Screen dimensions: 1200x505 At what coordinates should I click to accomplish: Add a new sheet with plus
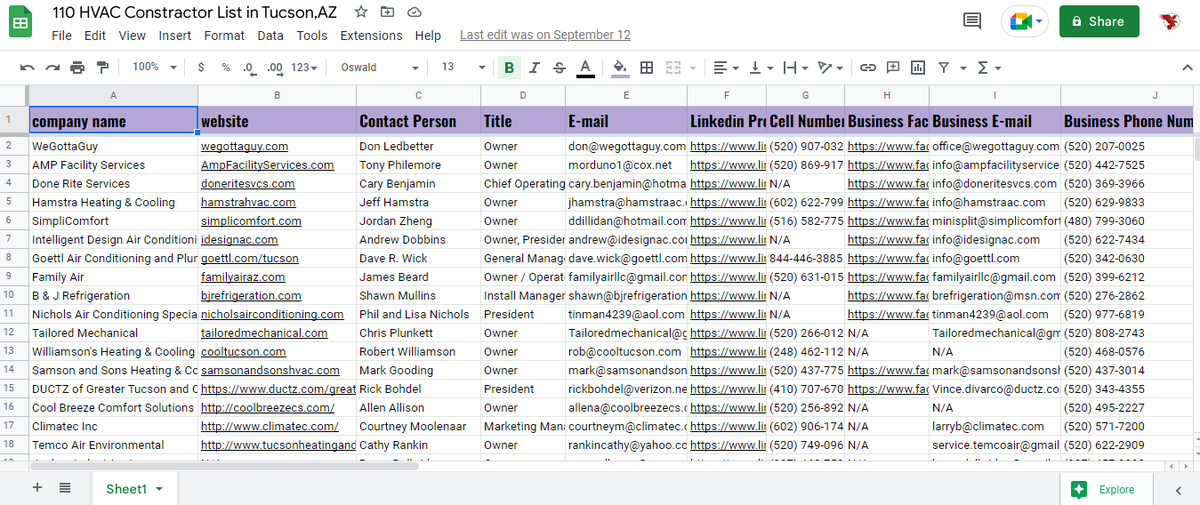click(x=37, y=488)
